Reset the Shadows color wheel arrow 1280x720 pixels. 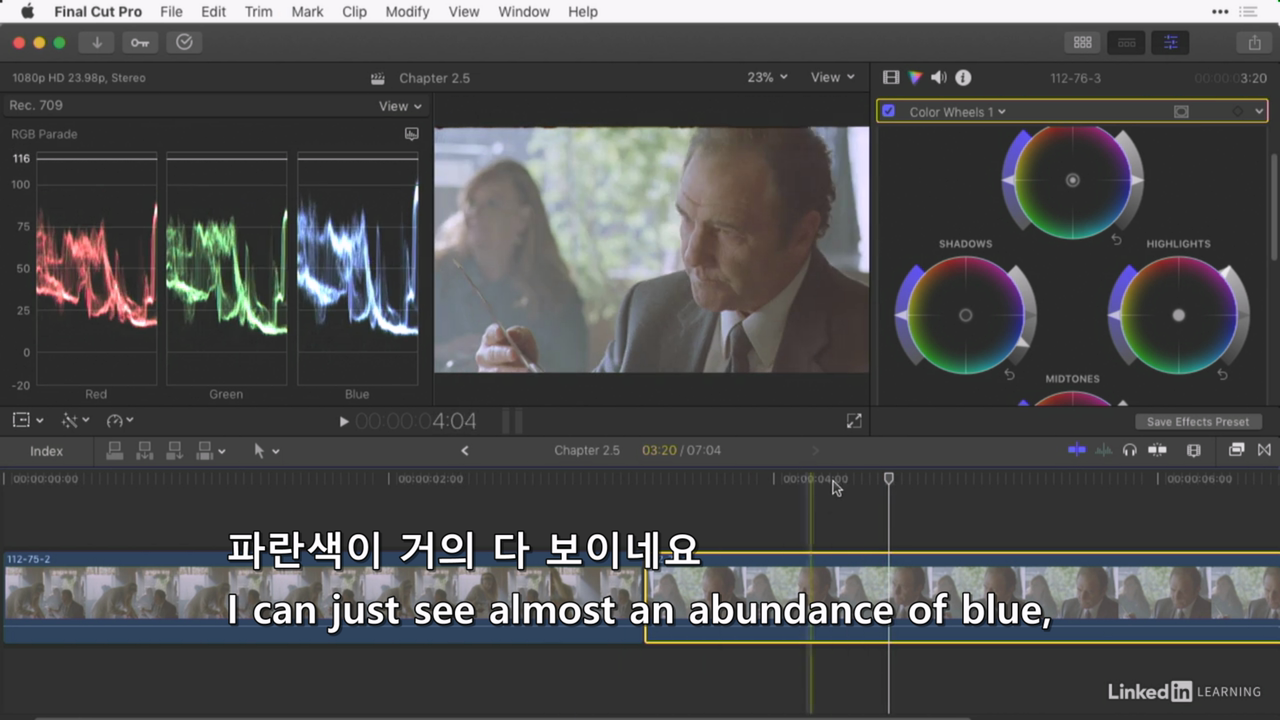click(x=1009, y=375)
